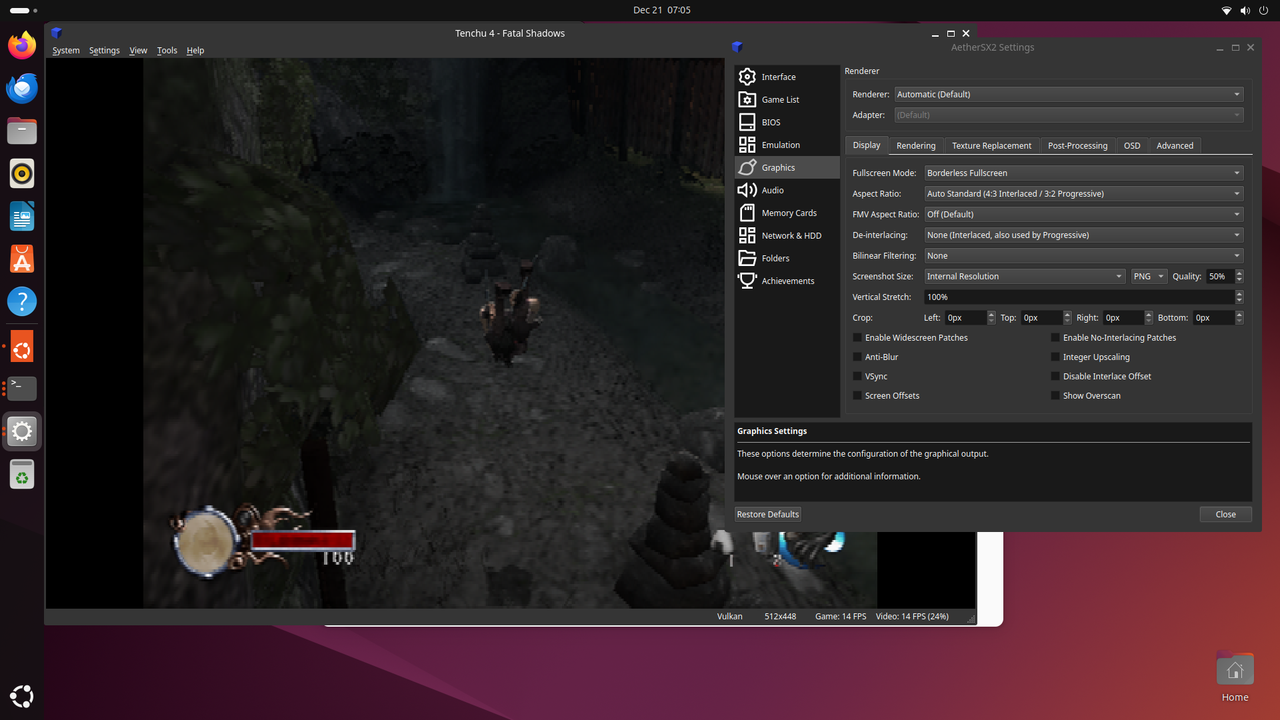Click the Vertical Stretch stepper arrows
1280x720 pixels.
point(1240,297)
